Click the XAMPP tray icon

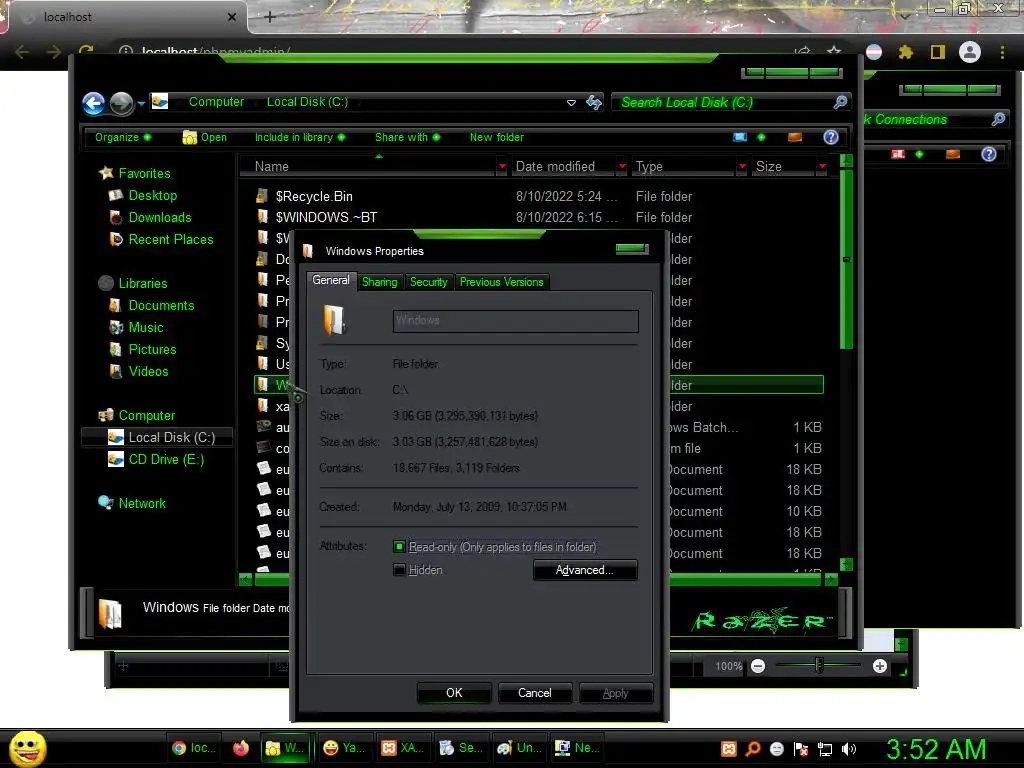pos(729,749)
